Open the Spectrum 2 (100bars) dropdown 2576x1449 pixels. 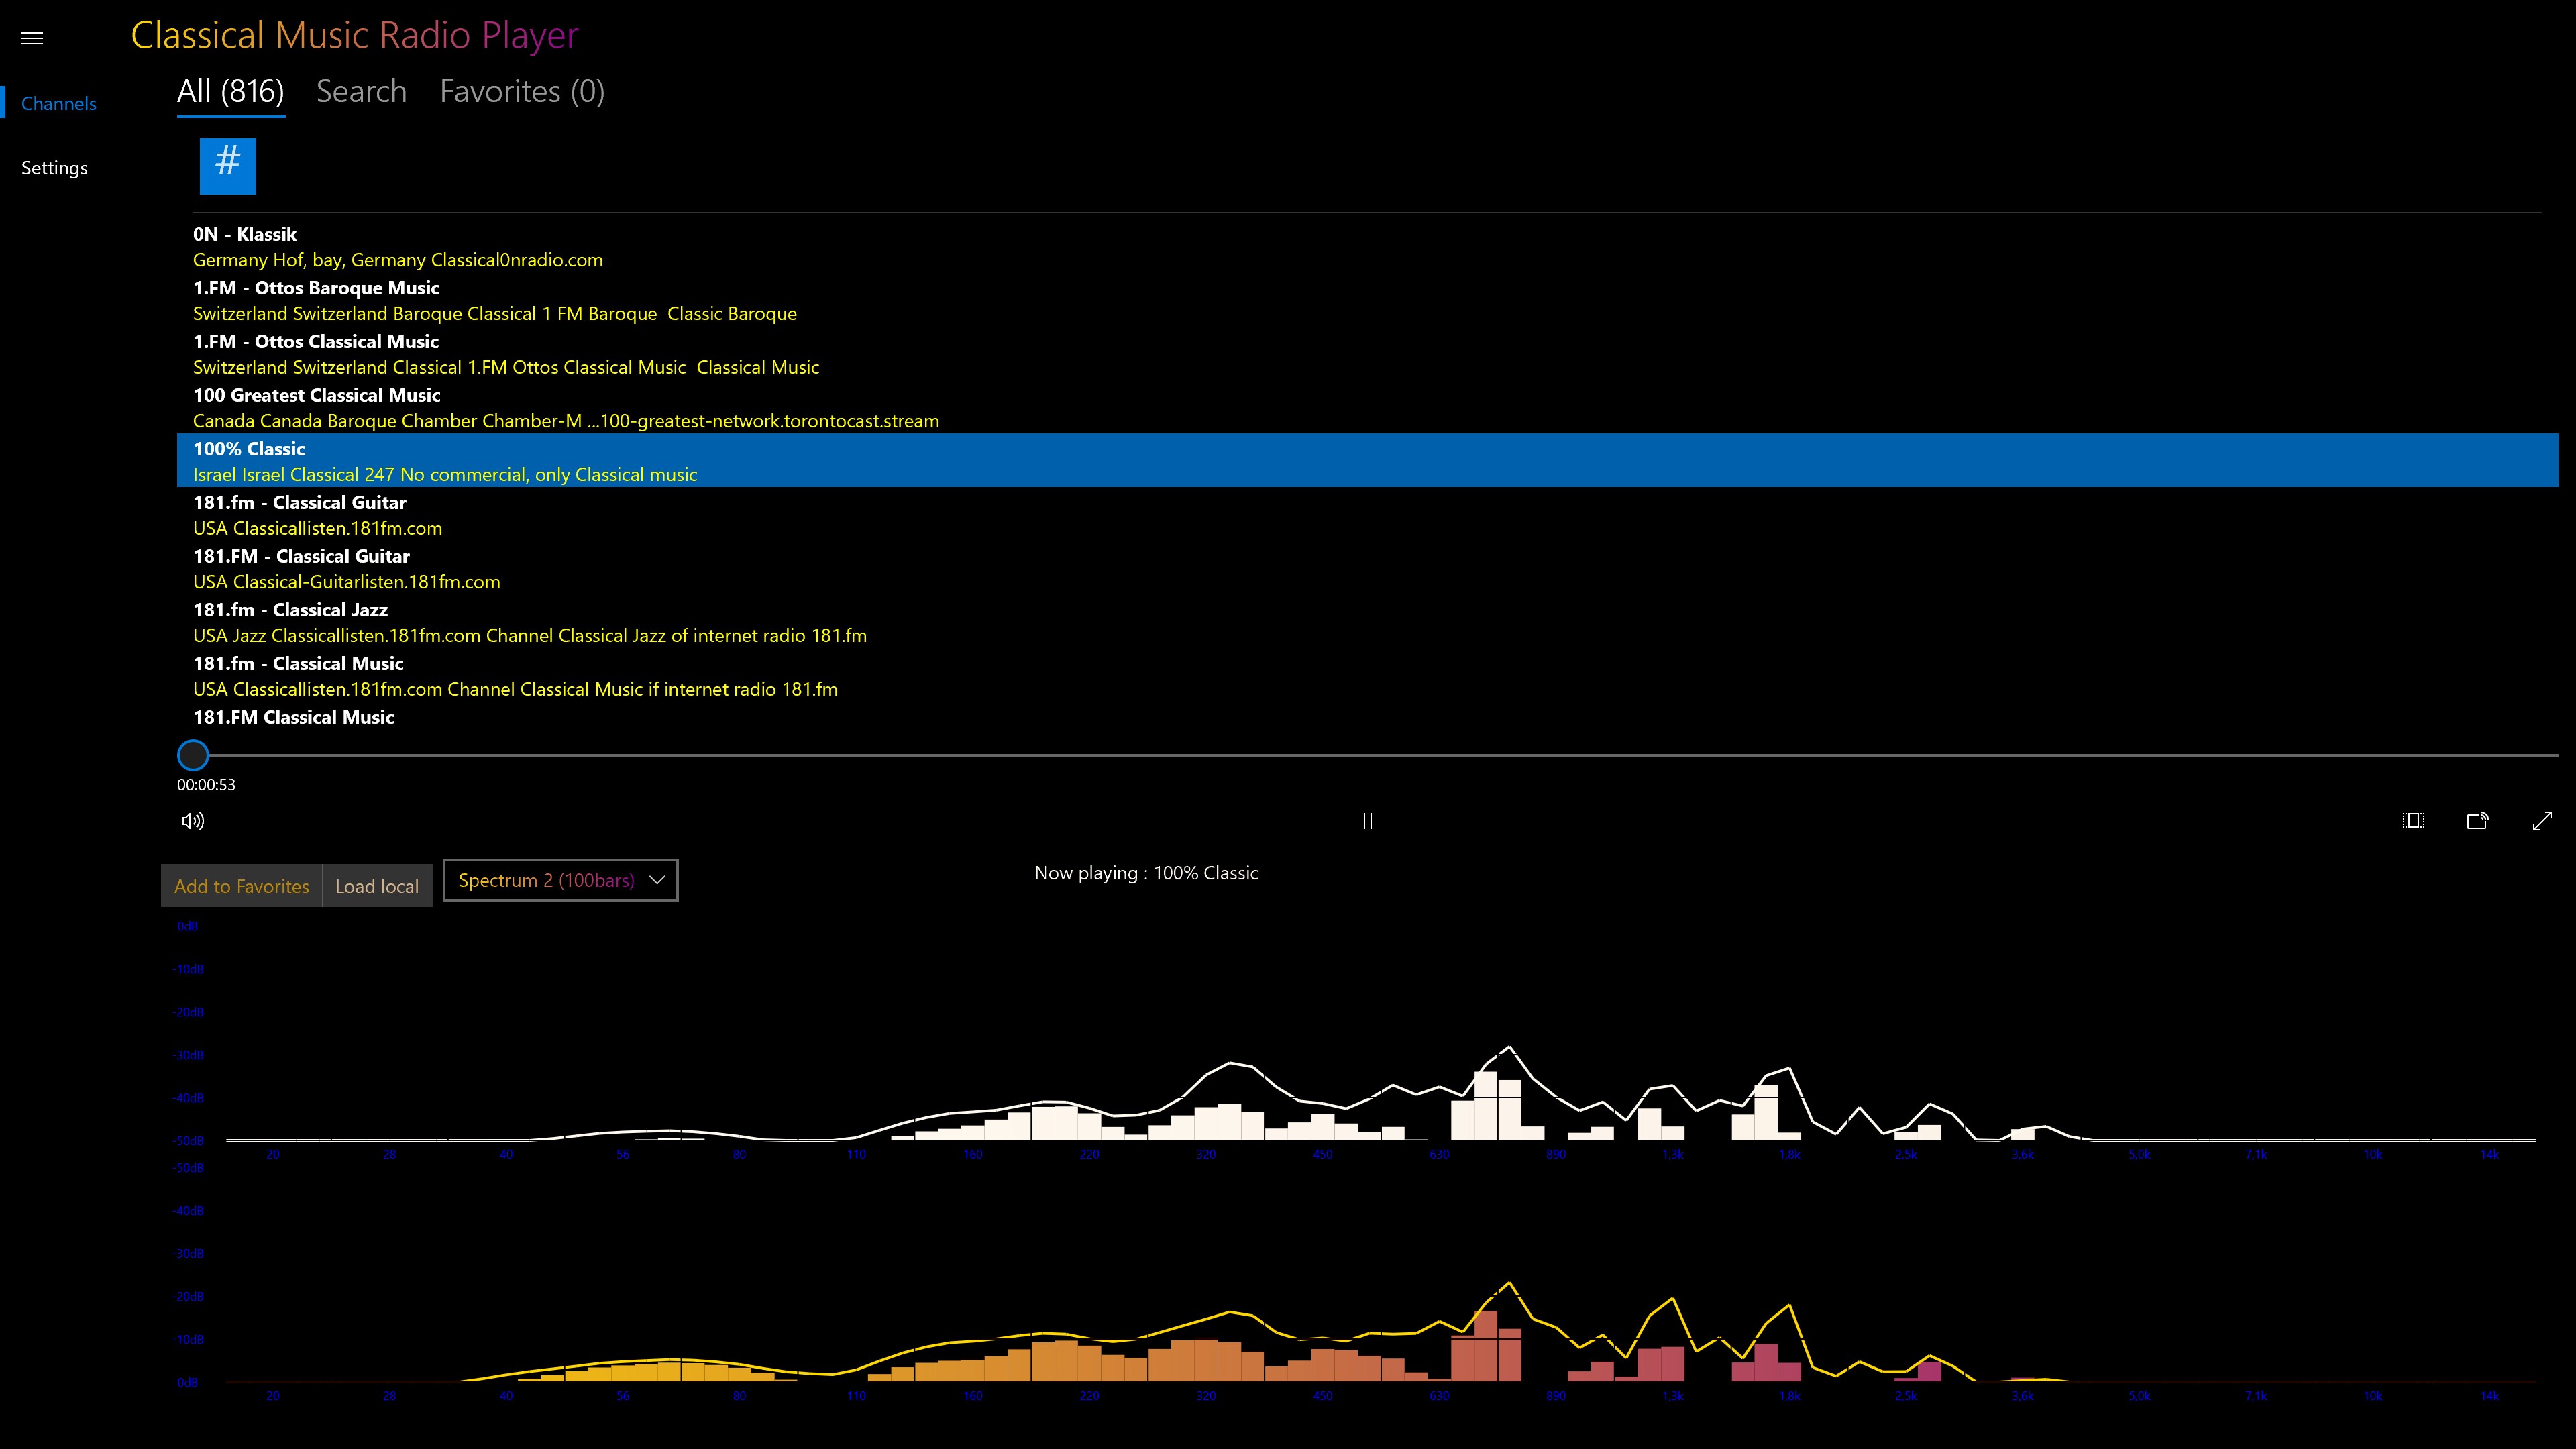[560, 880]
